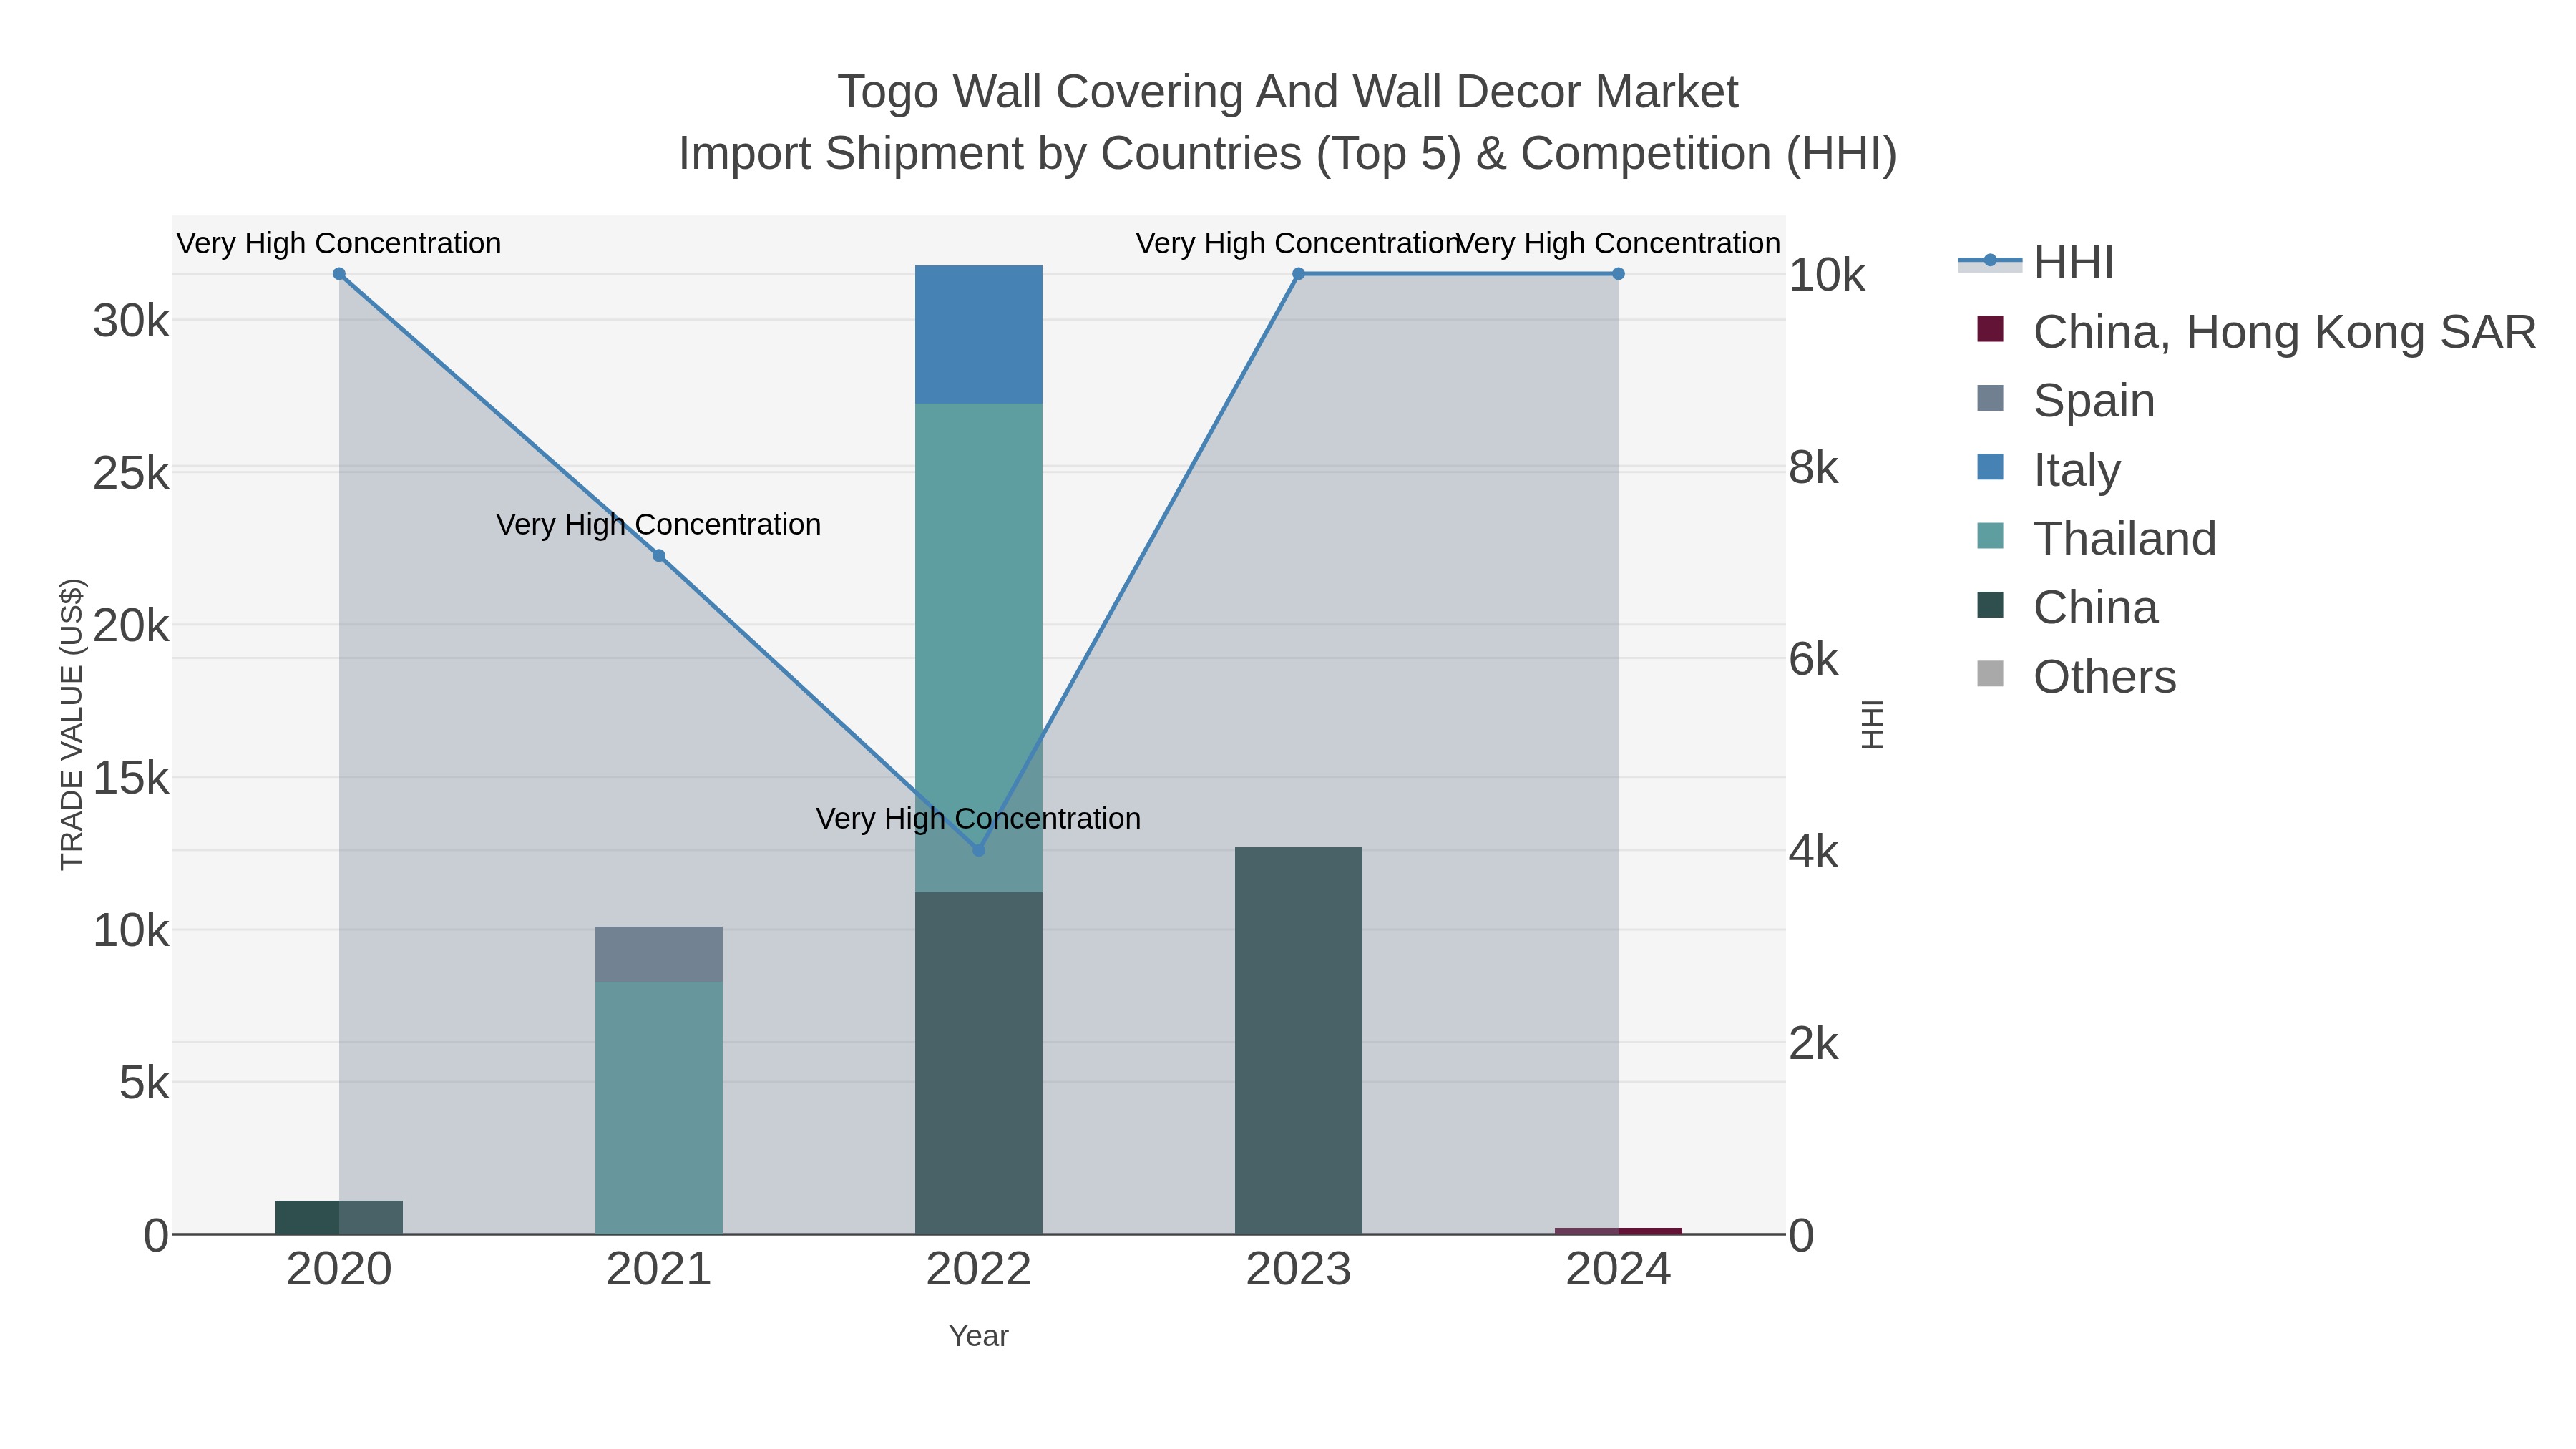The width and height of the screenshot is (2576, 1449).
Task: Click the Thailand segment of 2021 bar
Action: coord(659,1108)
